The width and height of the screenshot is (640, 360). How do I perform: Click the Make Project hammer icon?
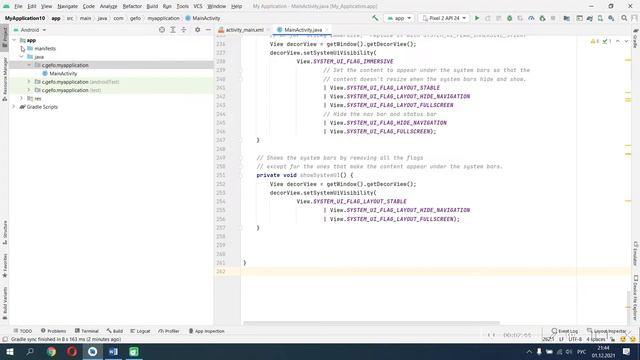coord(375,18)
